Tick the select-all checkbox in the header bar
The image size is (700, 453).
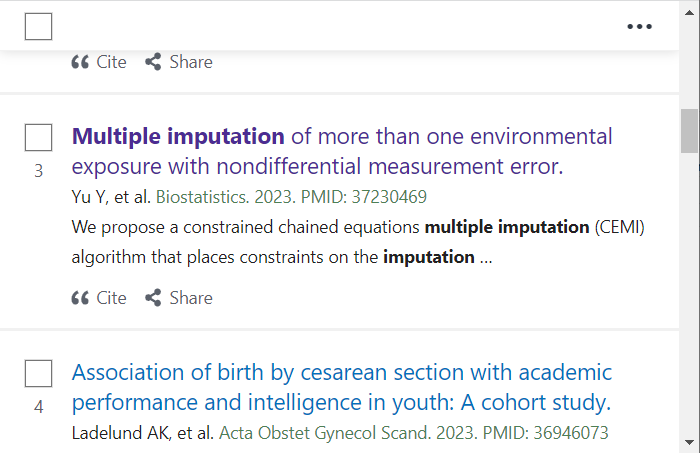(38, 27)
